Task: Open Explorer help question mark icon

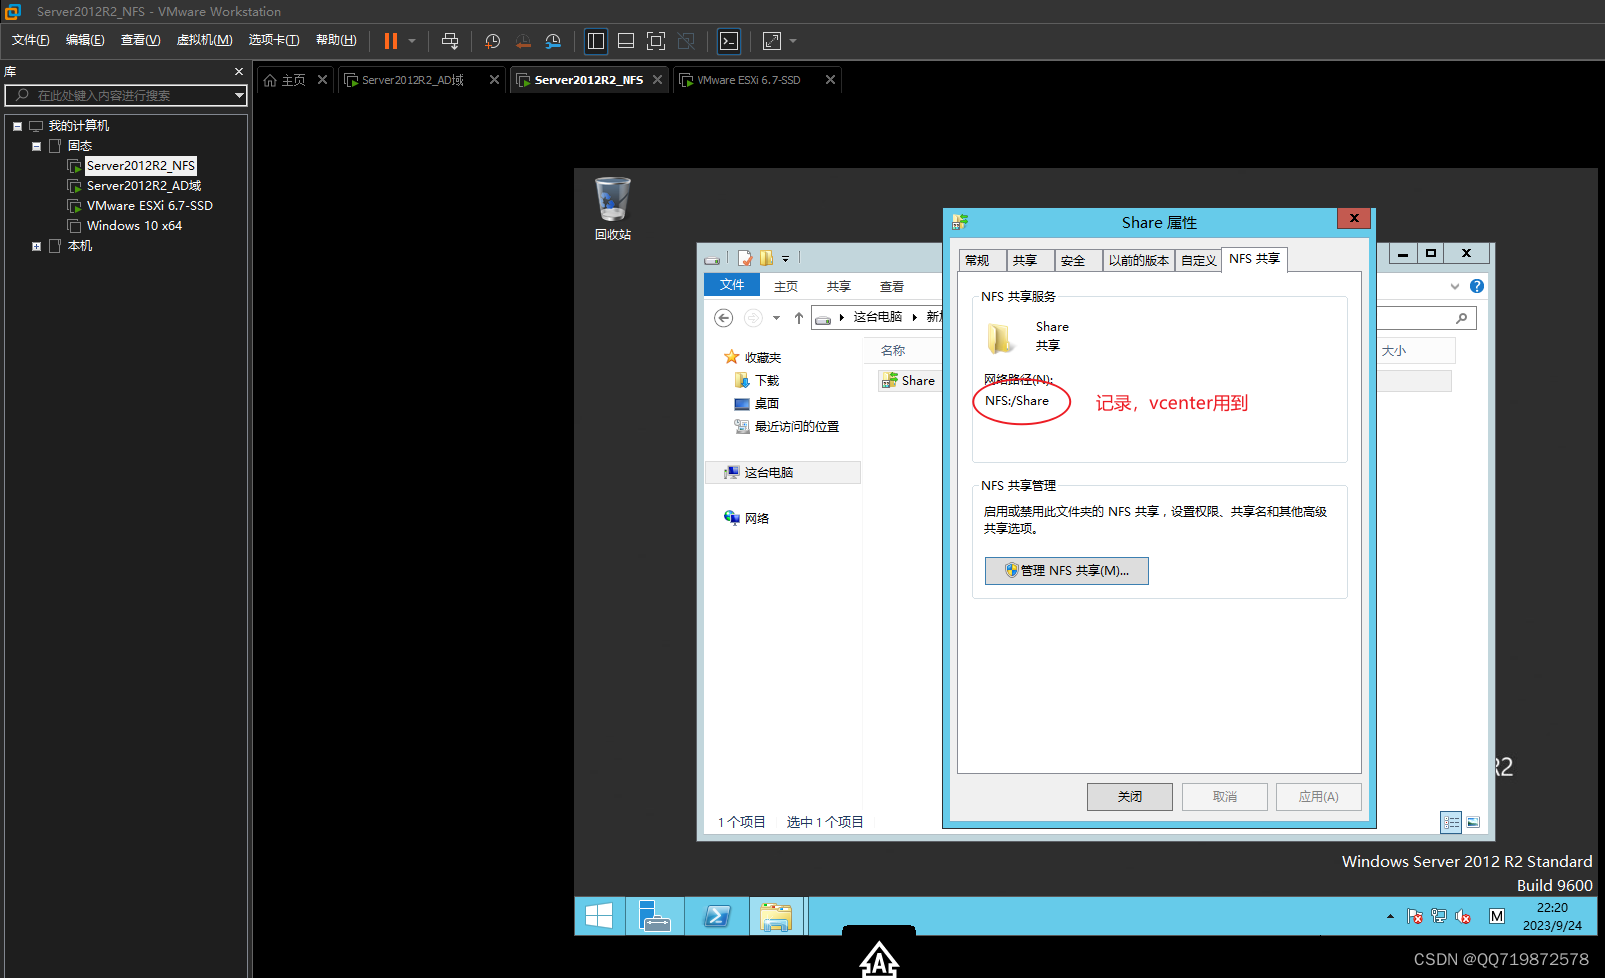Action: [x=1477, y=286]
